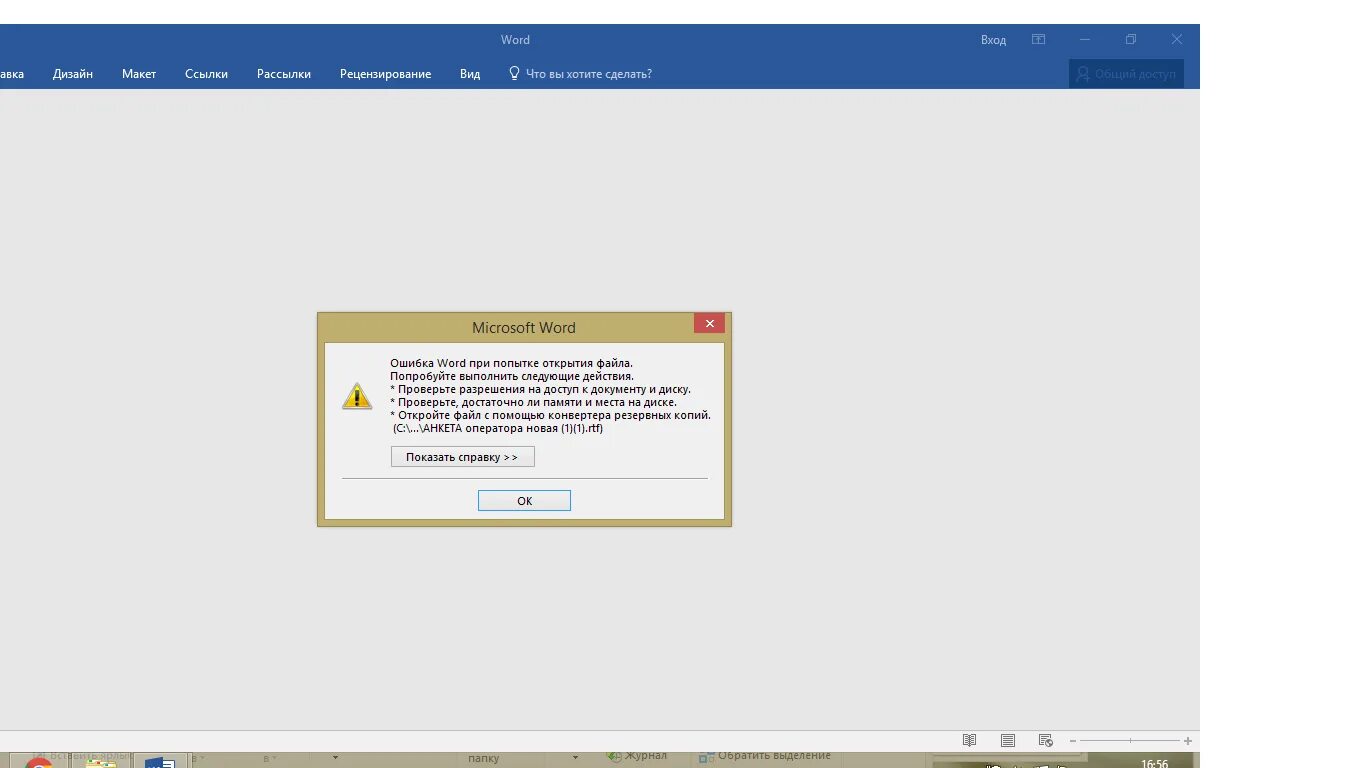This screenshot has height=768, width=1366.
Task: Click Журнал in the background window
Action: point(638,757)
